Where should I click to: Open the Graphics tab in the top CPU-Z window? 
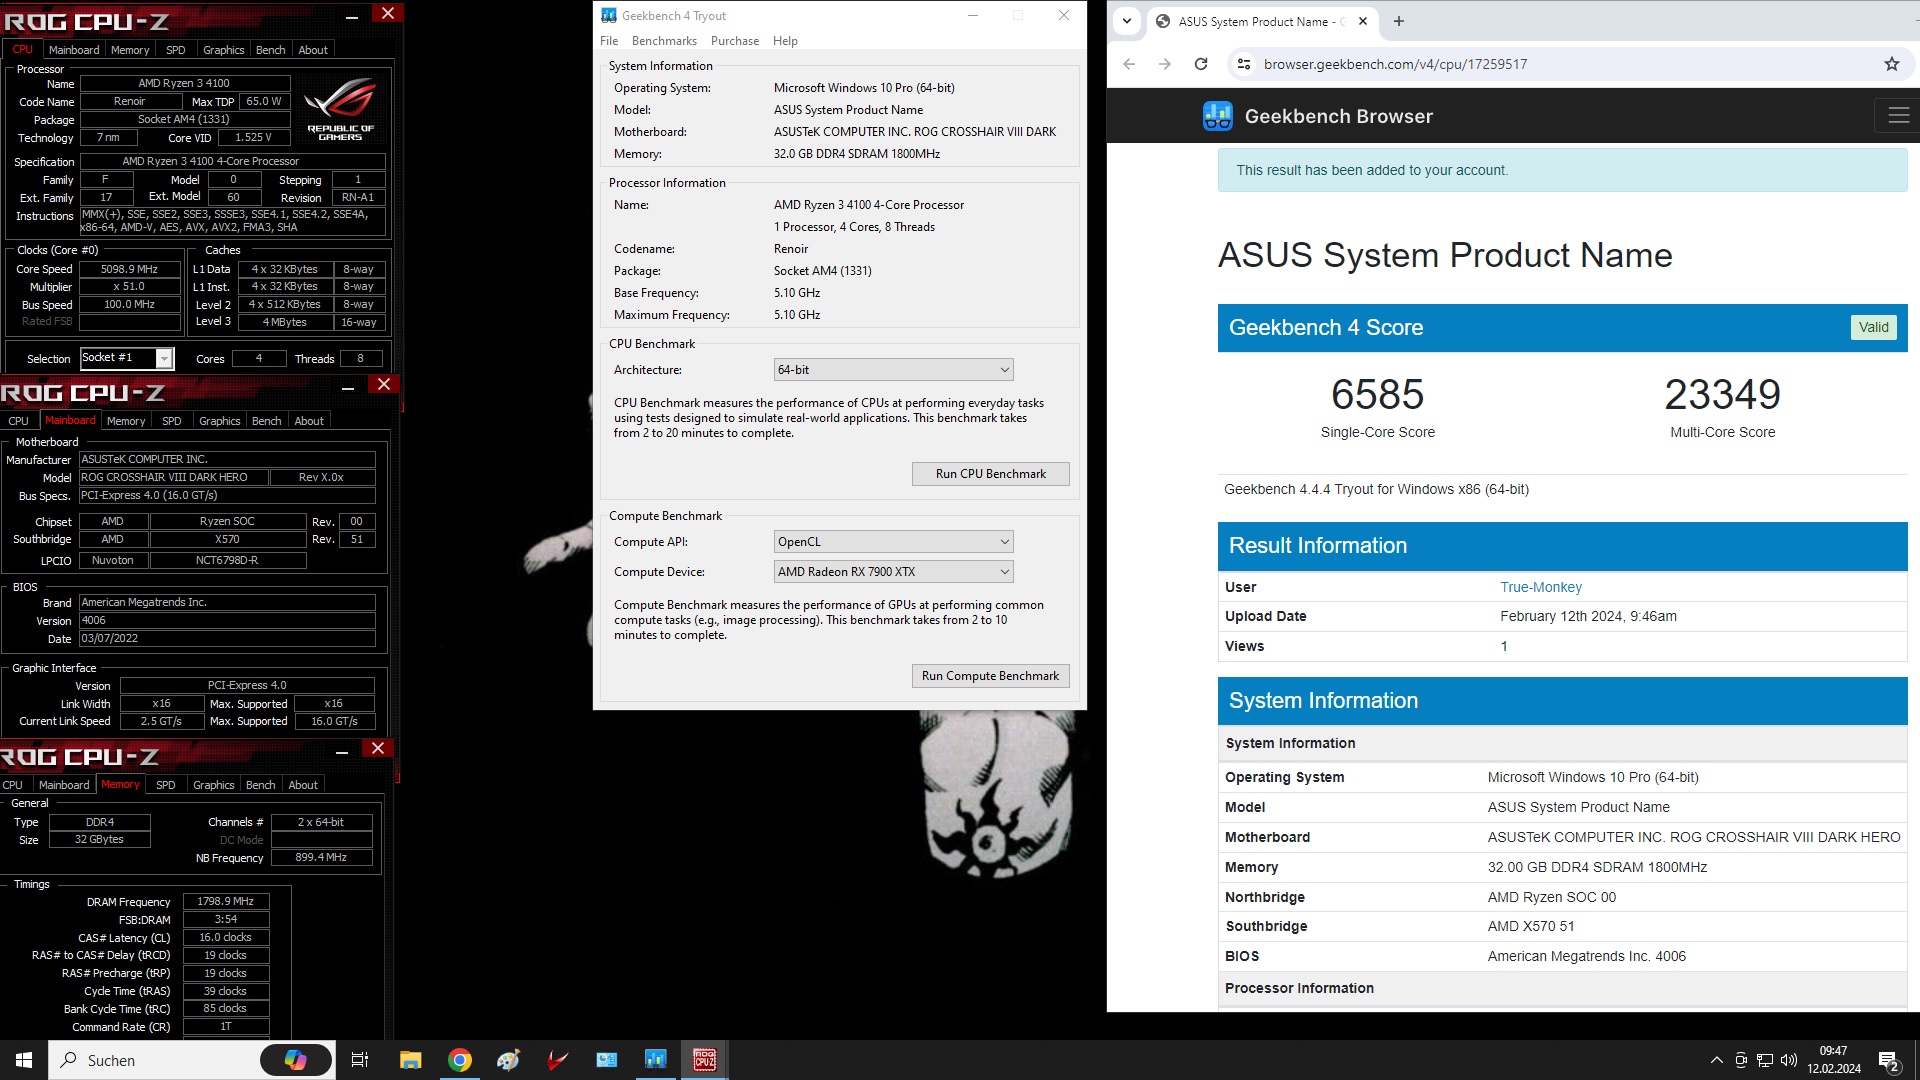point(223,50)
